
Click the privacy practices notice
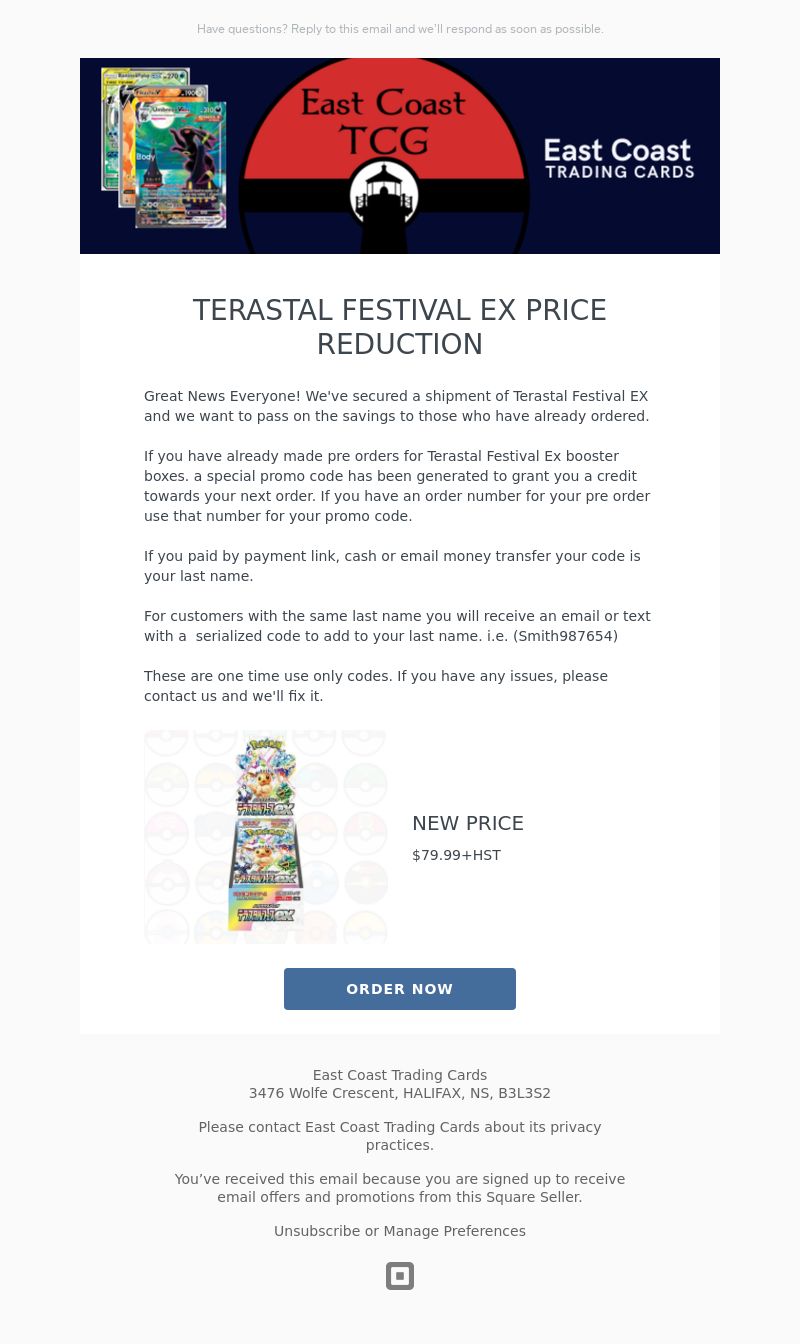tap(400, 1136)
